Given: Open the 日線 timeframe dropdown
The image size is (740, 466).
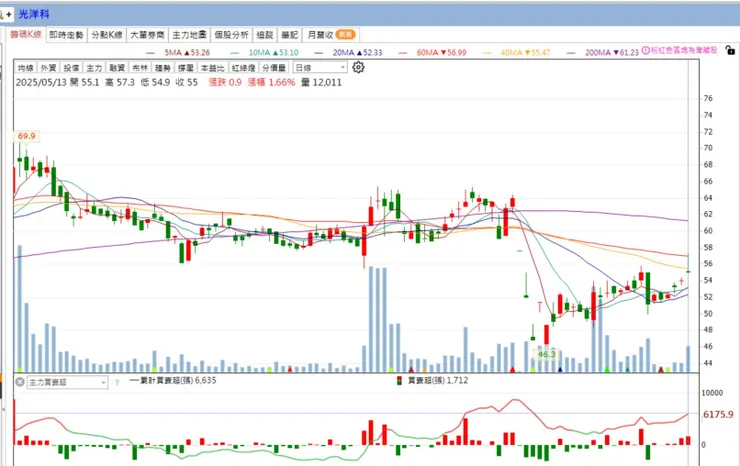Looking at the screenshot, I should pos(320,68).
